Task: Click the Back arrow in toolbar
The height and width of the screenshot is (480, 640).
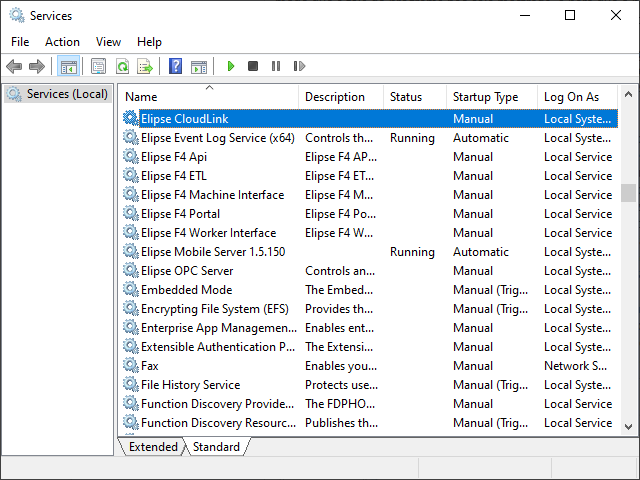Action: (14, 66)
